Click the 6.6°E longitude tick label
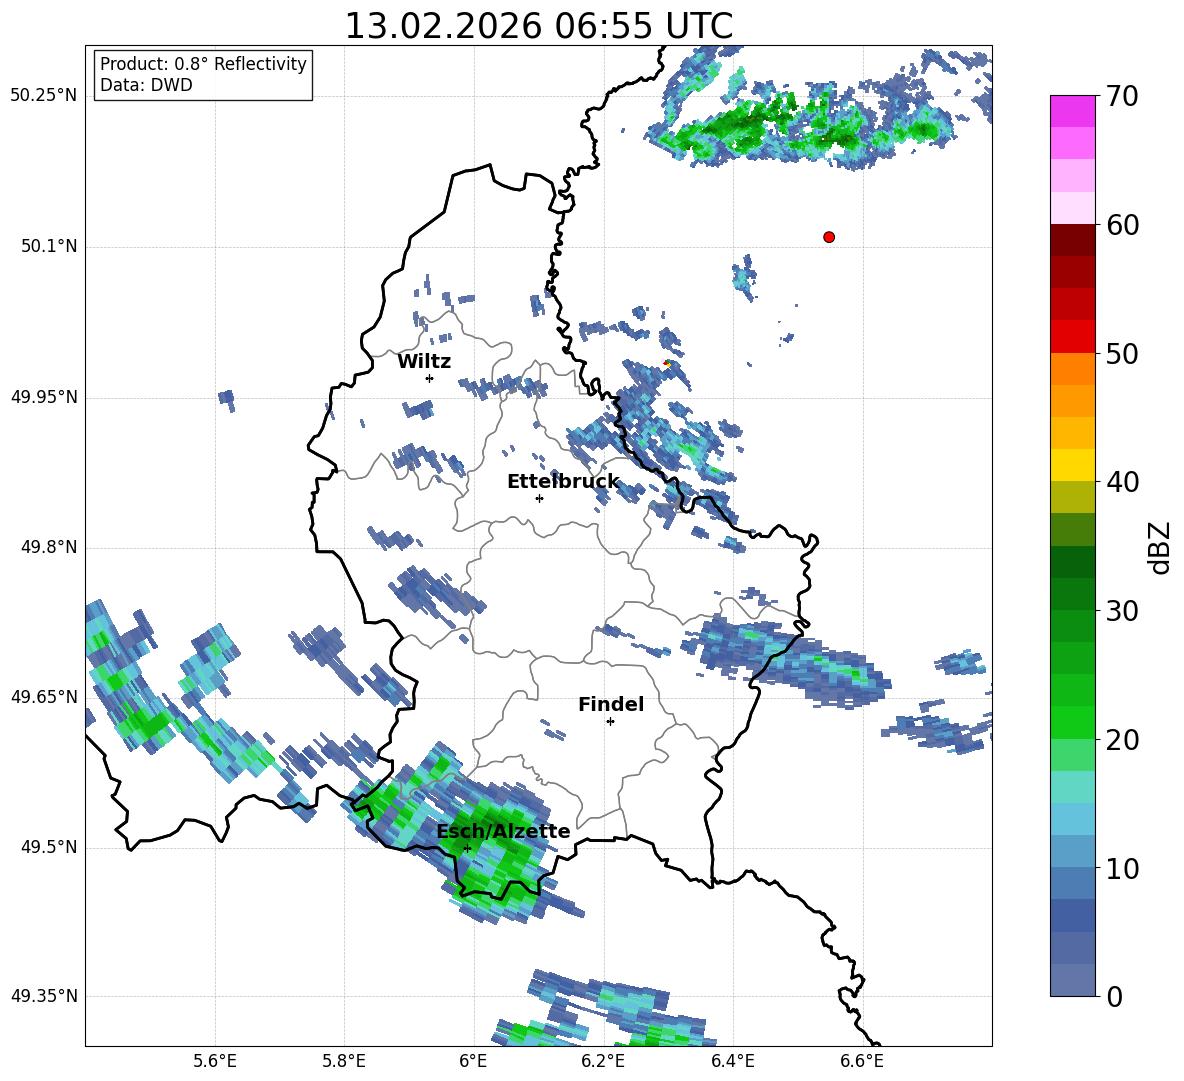Viewport: 1184px width, 1081px height. point(862,1062)
